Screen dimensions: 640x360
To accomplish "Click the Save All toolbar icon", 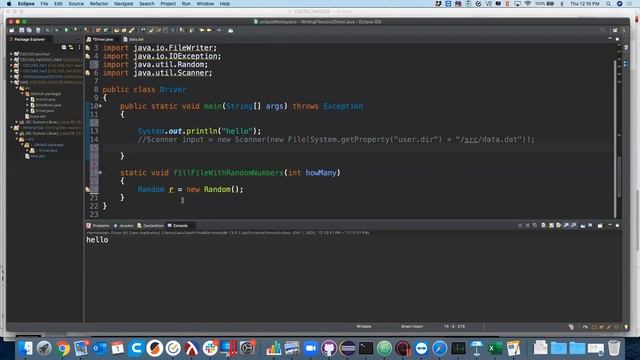I will tap(29, 30).
